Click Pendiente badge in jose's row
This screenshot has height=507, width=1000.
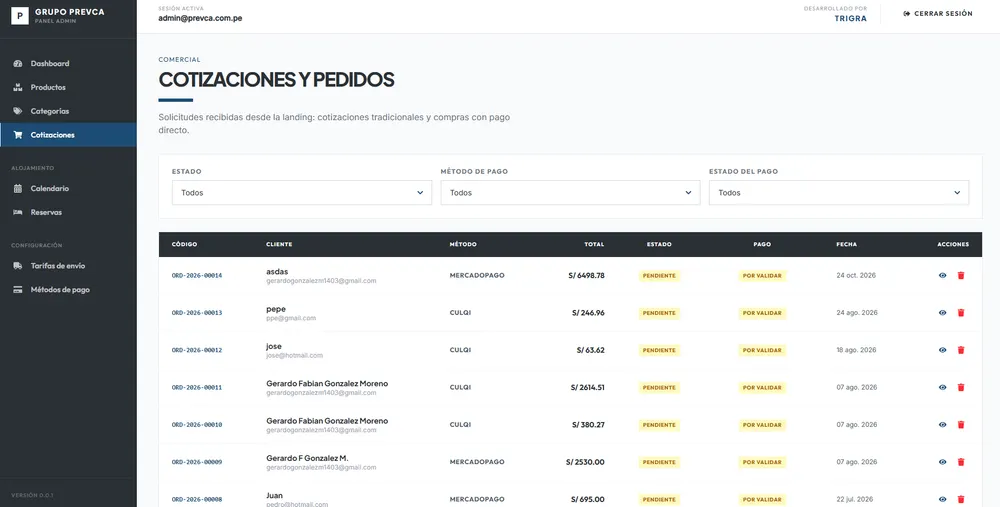click(659, 351)
